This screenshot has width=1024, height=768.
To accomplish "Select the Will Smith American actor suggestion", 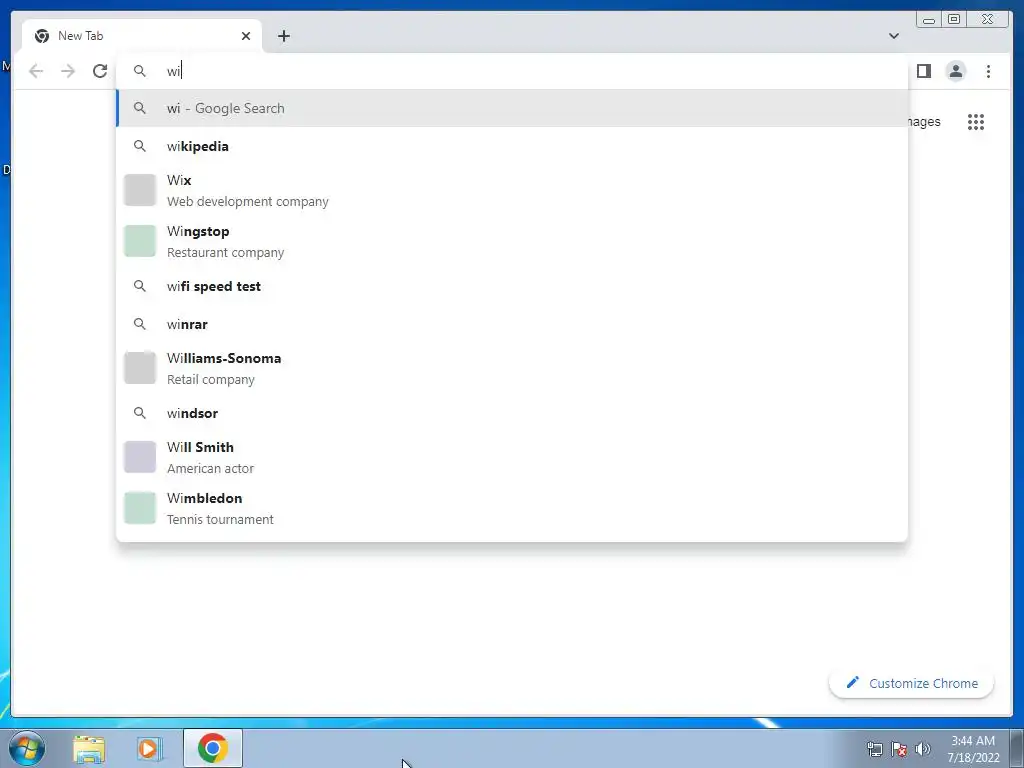I will [512, 457].
